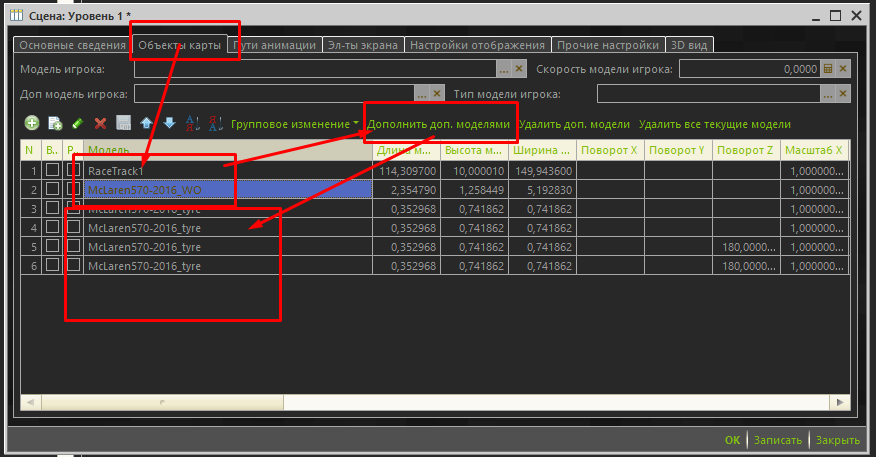Click the Длина м... column header
This screenshot has width=876, height=457.
coord(406,150)
